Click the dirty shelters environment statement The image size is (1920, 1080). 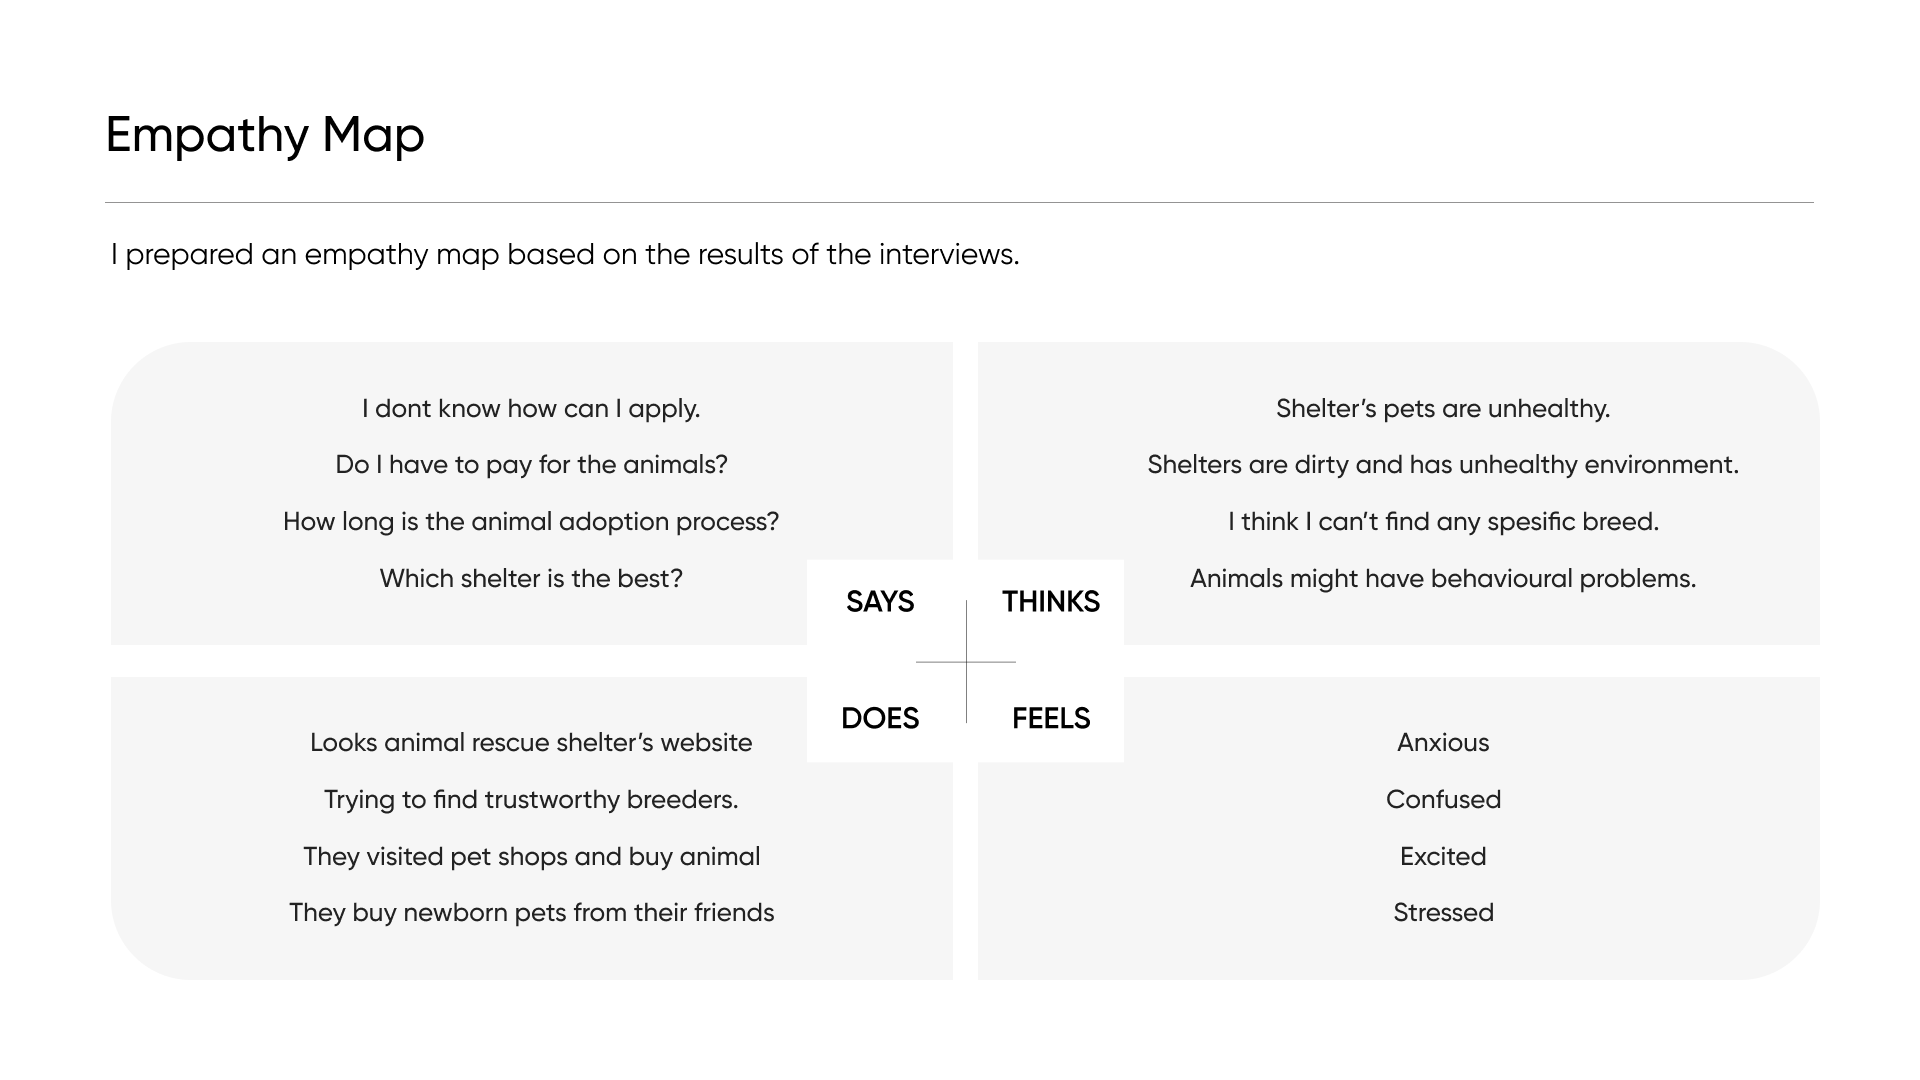coord(1443,465)
